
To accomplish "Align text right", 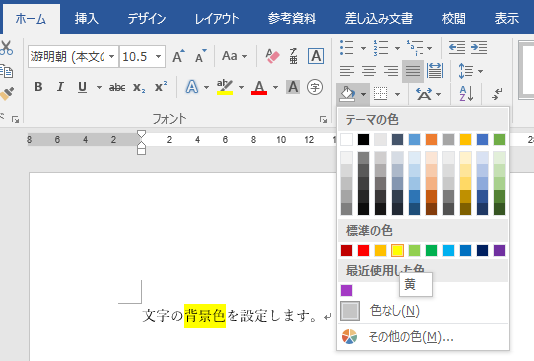I will tap(391, 71).
